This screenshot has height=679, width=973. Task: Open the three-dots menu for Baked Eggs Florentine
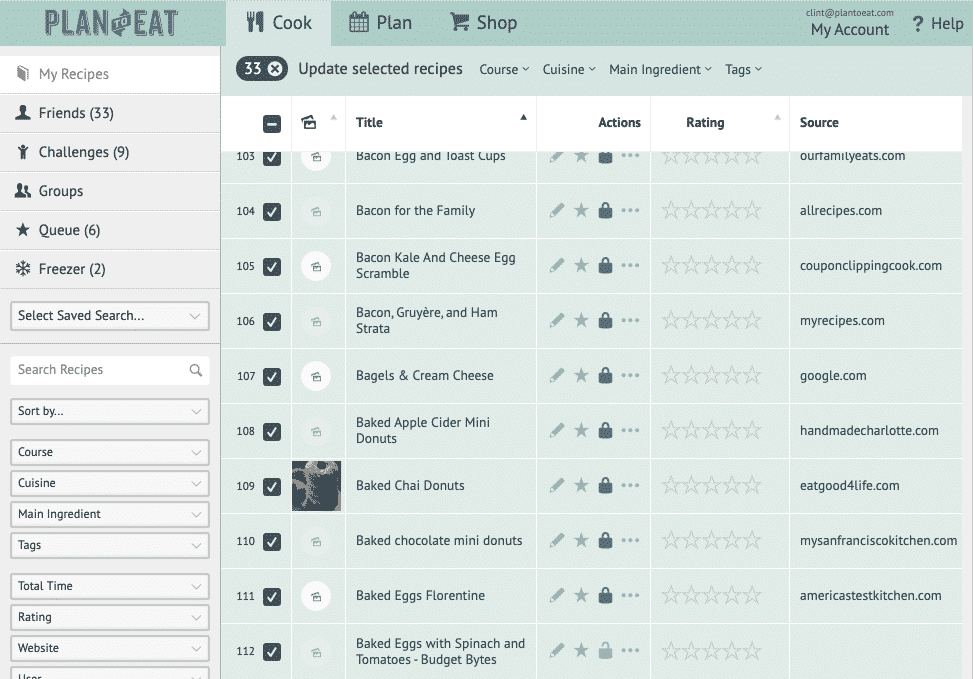point(630,596)
